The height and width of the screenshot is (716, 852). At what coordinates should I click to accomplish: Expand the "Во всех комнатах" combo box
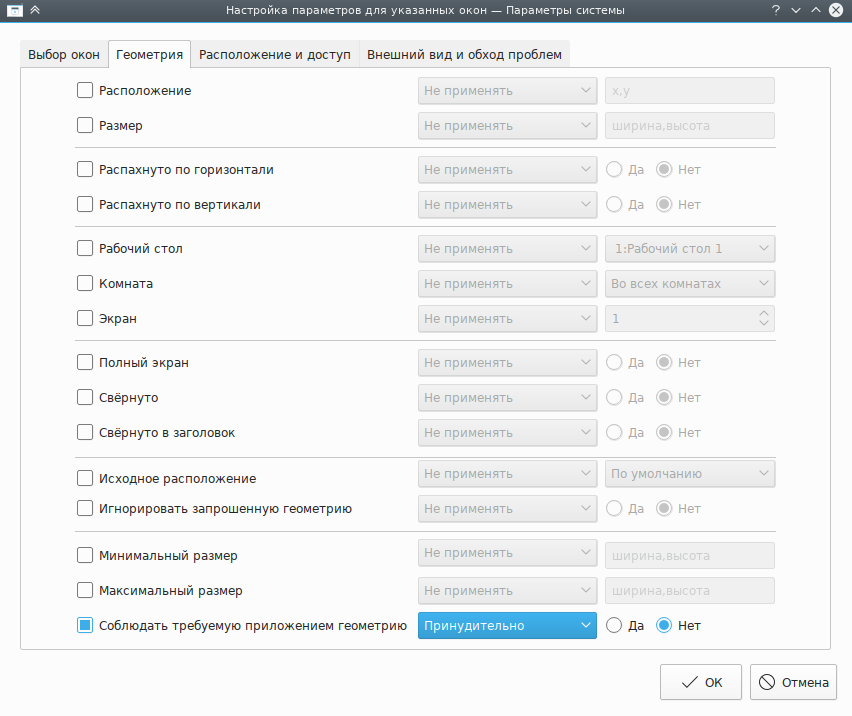point(690,284)
